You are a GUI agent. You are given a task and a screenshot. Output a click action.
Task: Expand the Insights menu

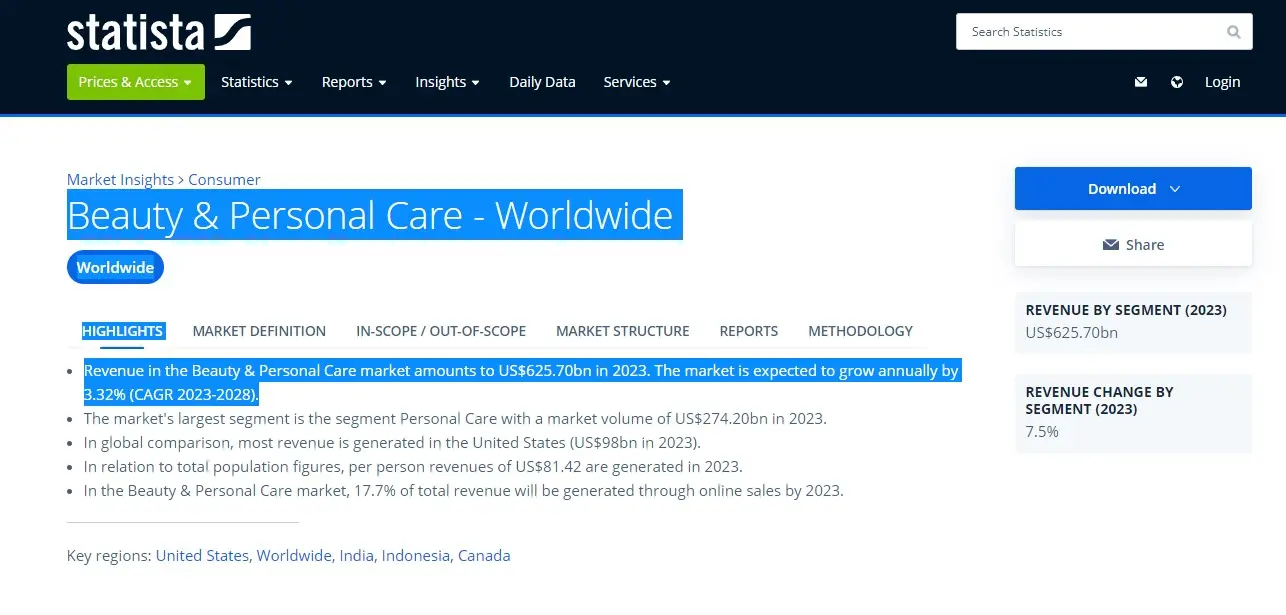(448, 82)
